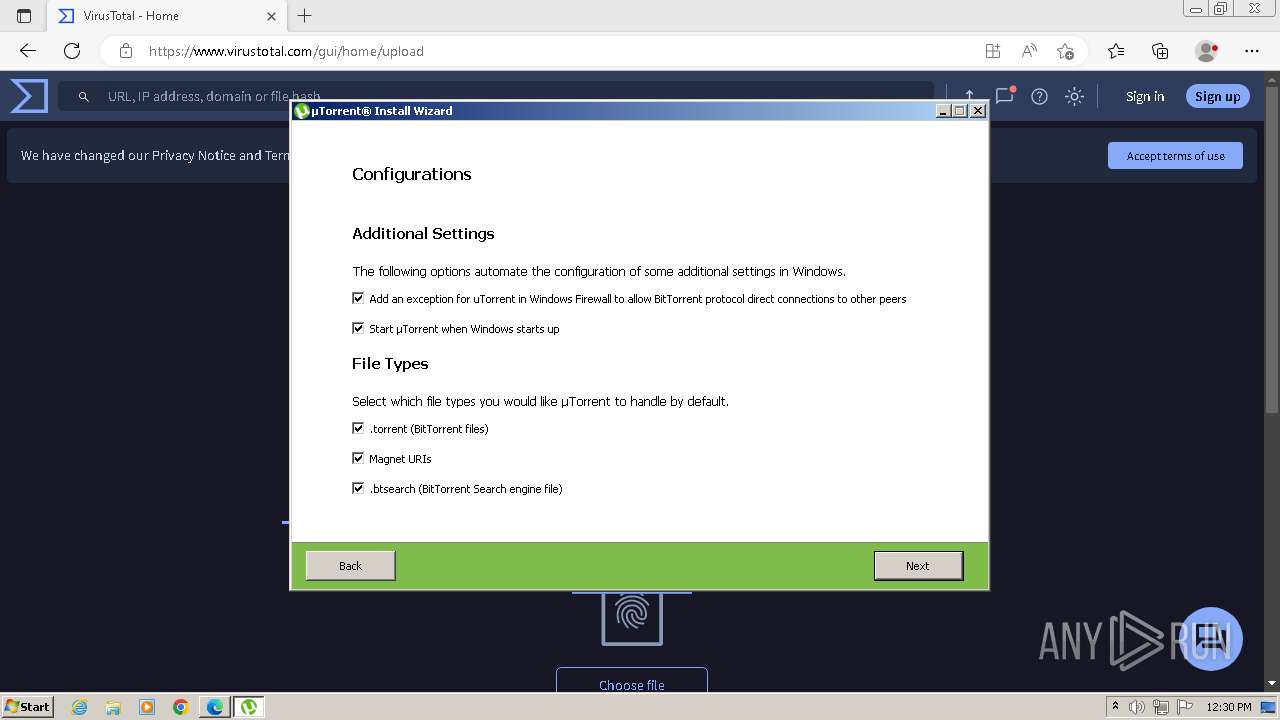Open the browser apps grid icon
This screenshot has width=1280, height=720.
coord(992,51)
